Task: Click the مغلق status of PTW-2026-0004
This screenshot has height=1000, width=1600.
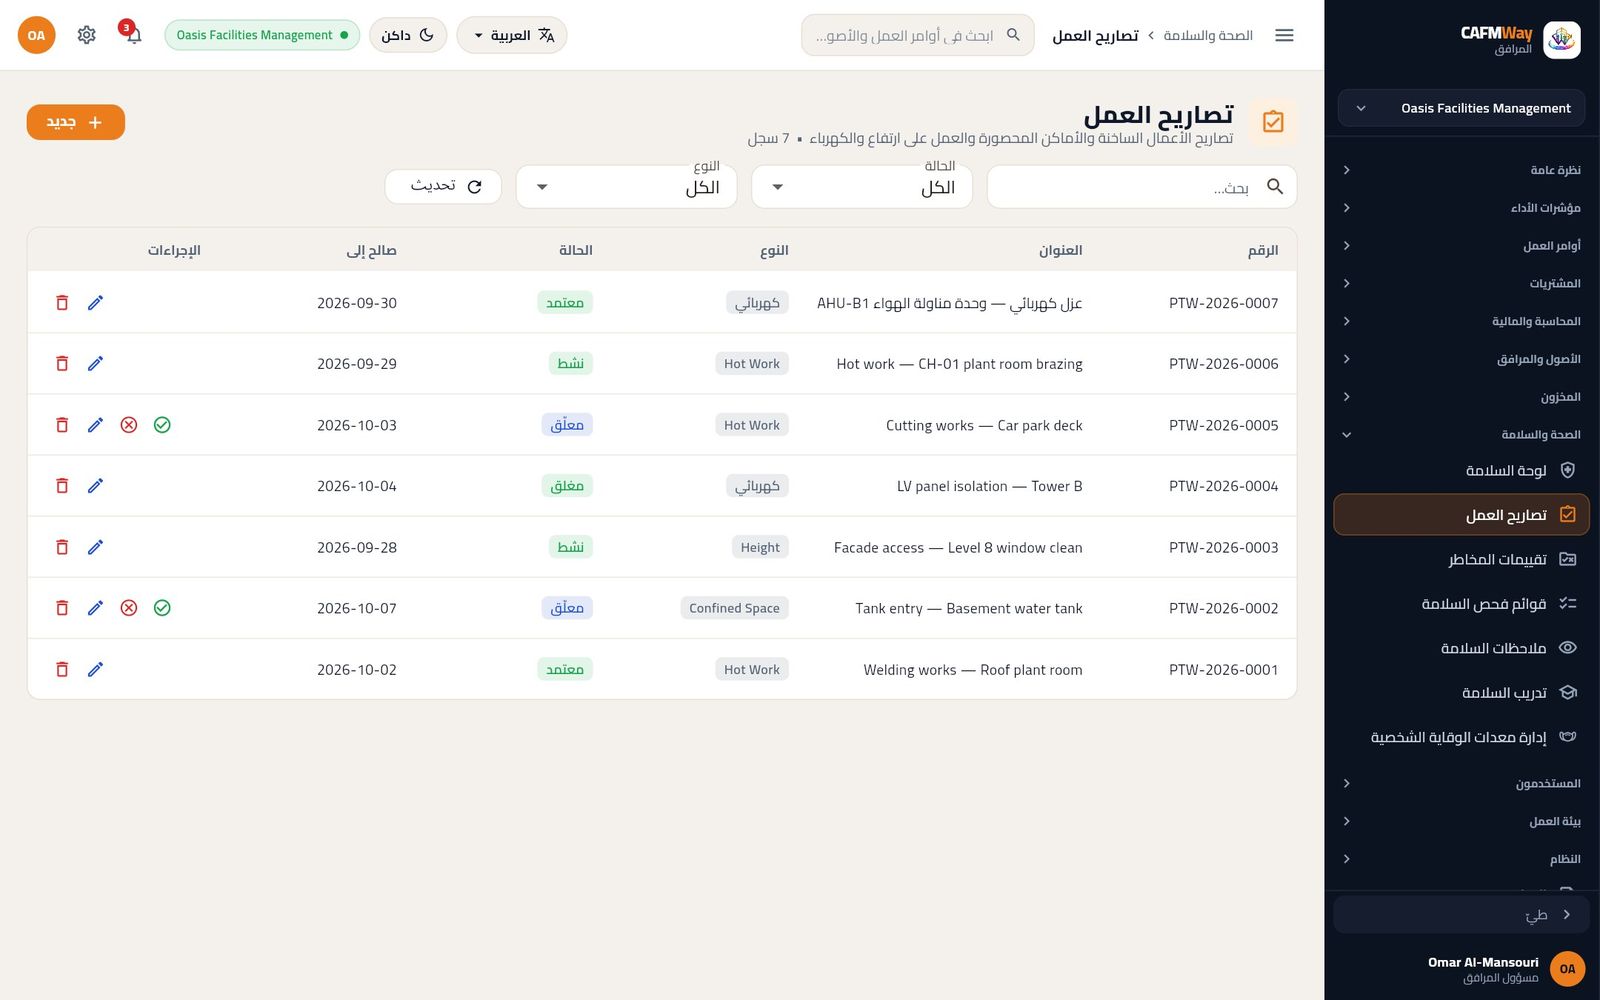Action: coord(567,486)
